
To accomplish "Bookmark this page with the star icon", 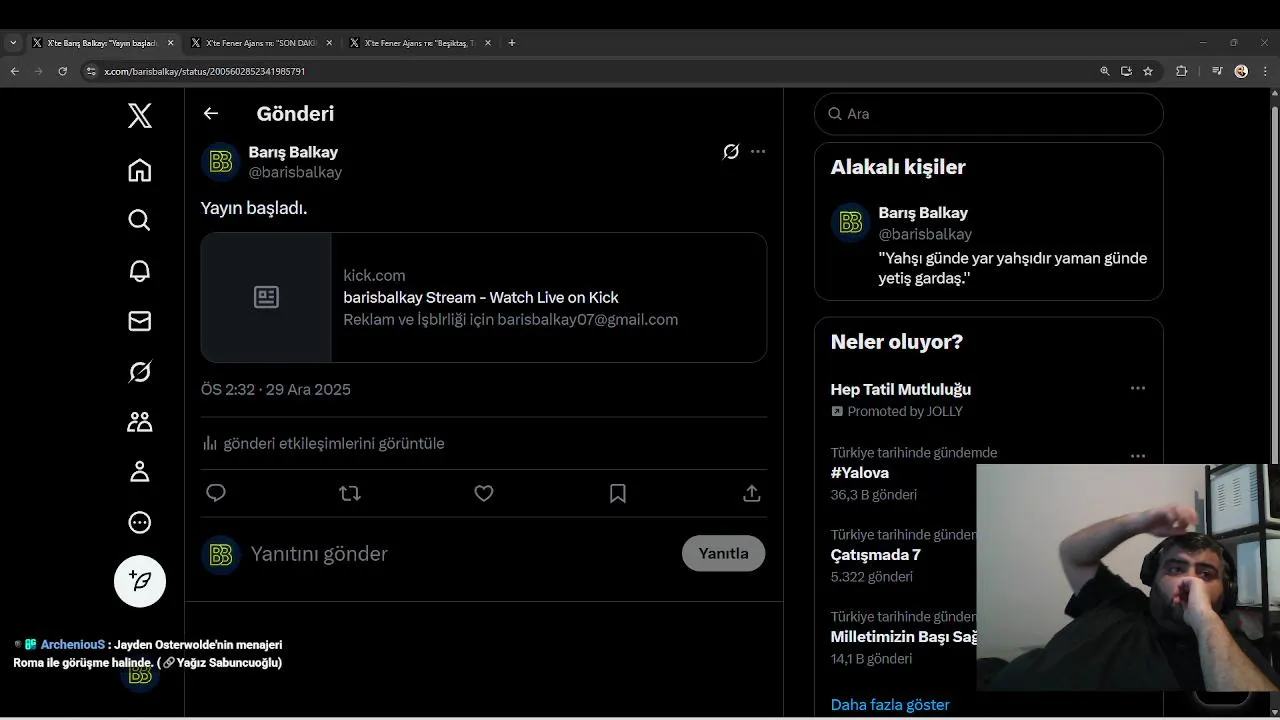I will (1148, 71).
